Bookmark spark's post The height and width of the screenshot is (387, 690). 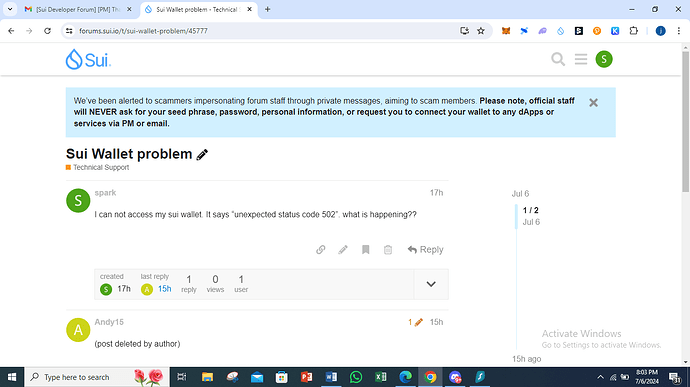[365, 250]
